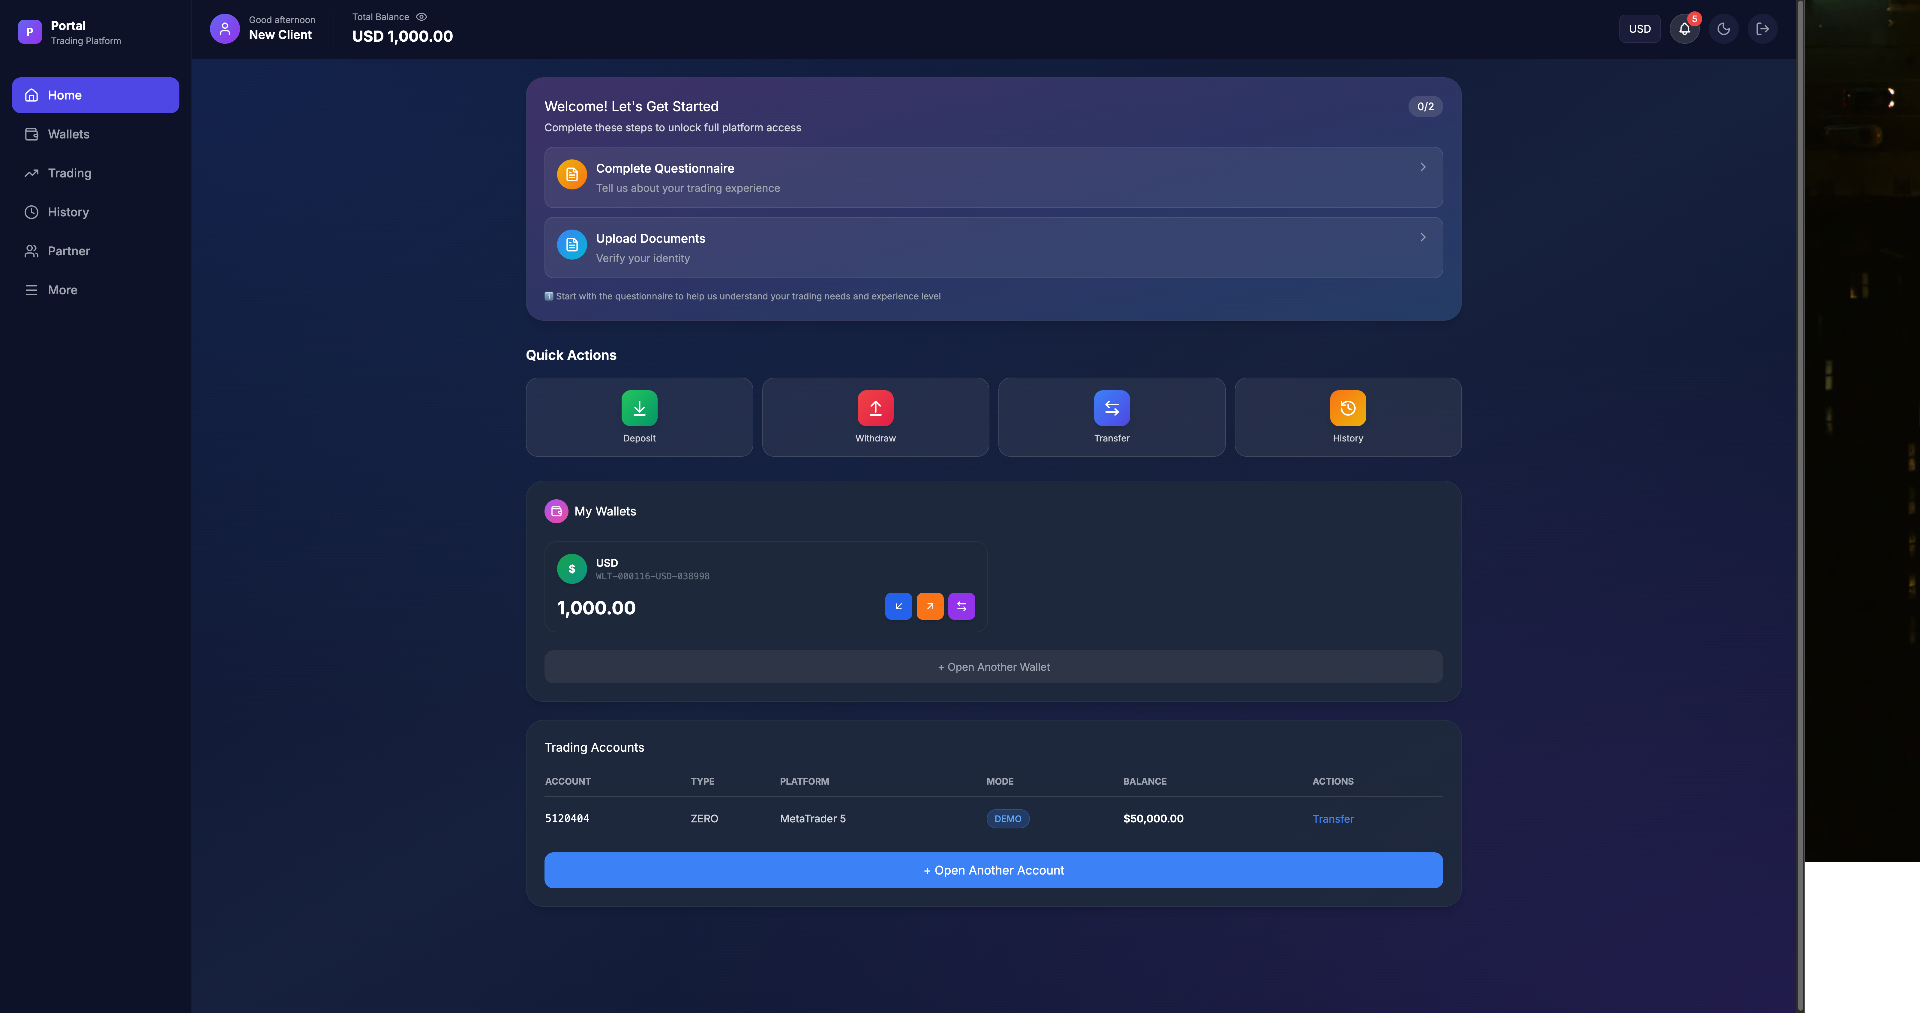The image size is (1920, 1013).
Task: Go to Wallets in the sidebar
Action: 68,134
